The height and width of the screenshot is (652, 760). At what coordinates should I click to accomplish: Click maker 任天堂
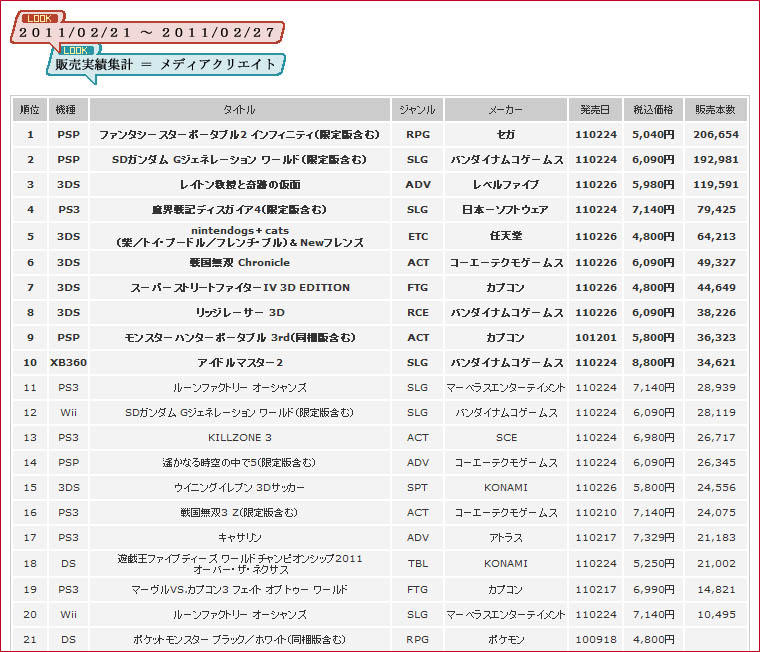coord(506,236)
